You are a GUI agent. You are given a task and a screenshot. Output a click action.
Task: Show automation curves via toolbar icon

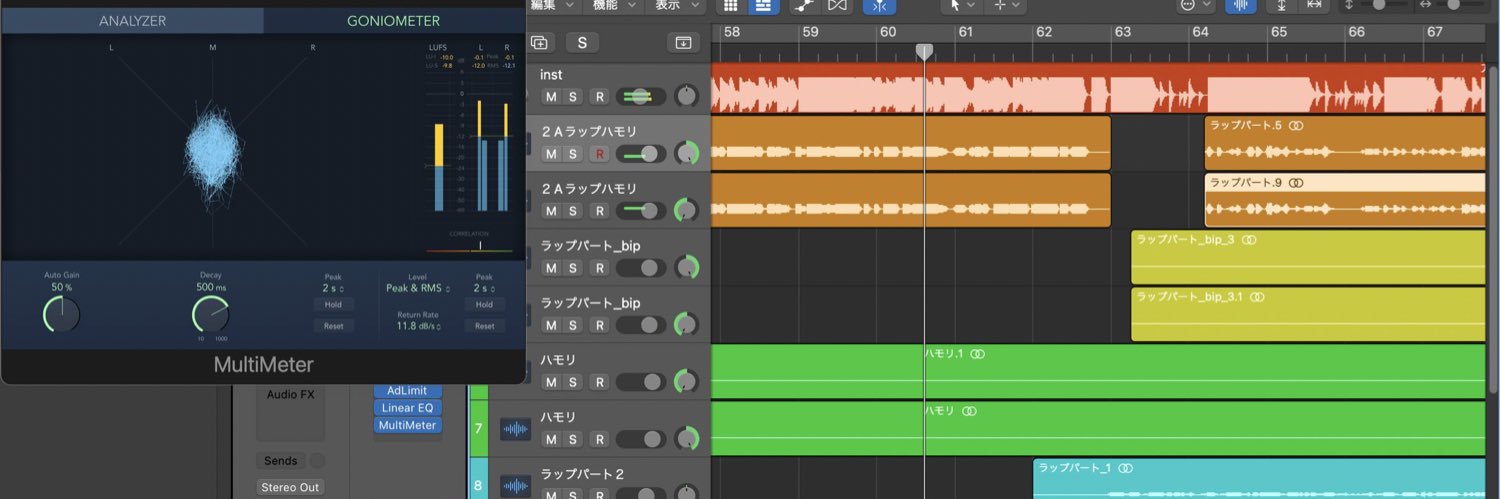pos(804,6)
